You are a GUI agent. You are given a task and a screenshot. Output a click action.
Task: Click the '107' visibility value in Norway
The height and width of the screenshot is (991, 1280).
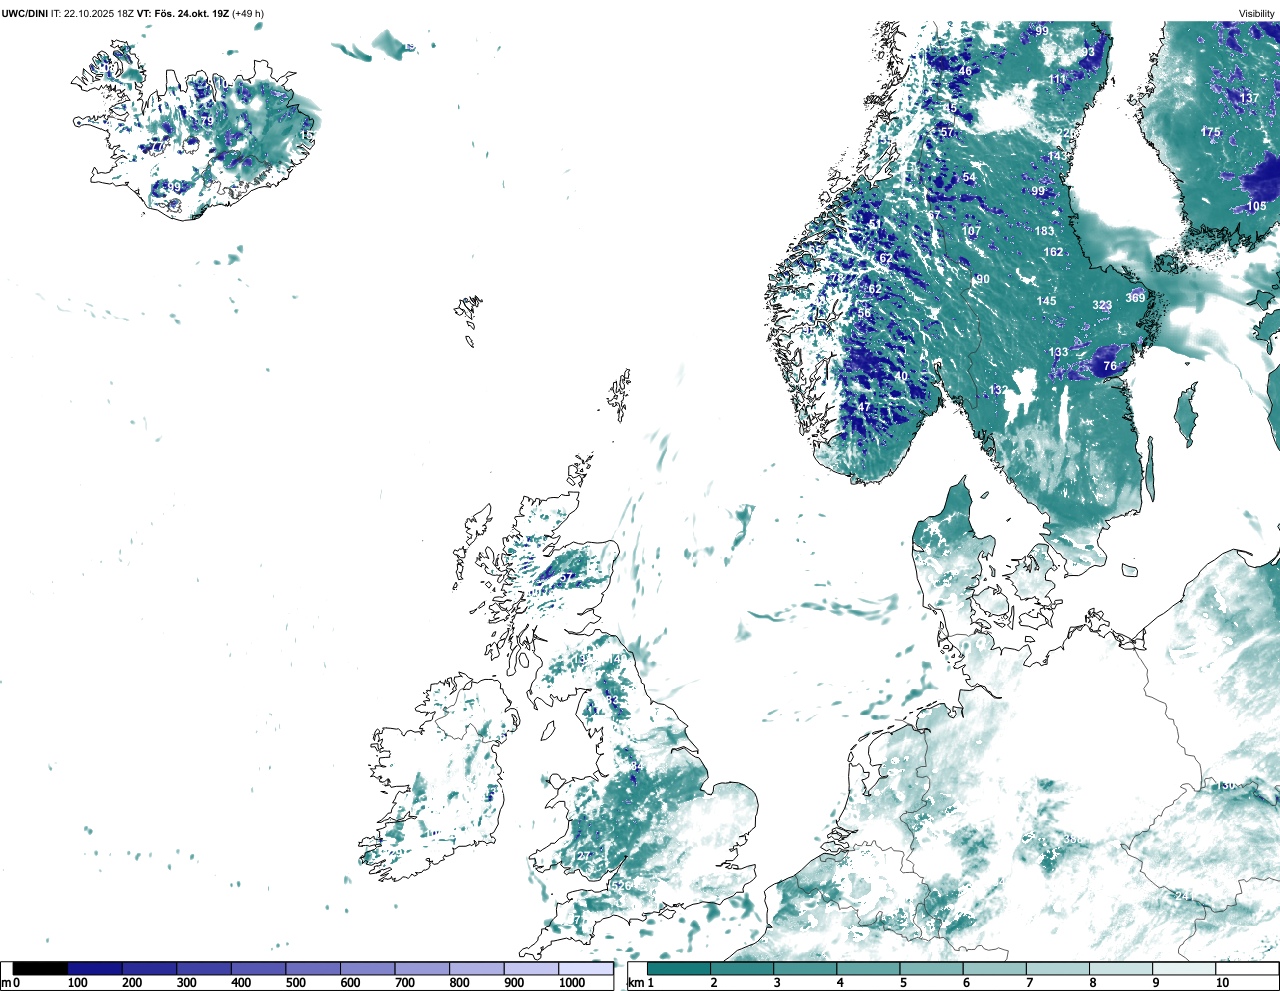click(971, 231)
